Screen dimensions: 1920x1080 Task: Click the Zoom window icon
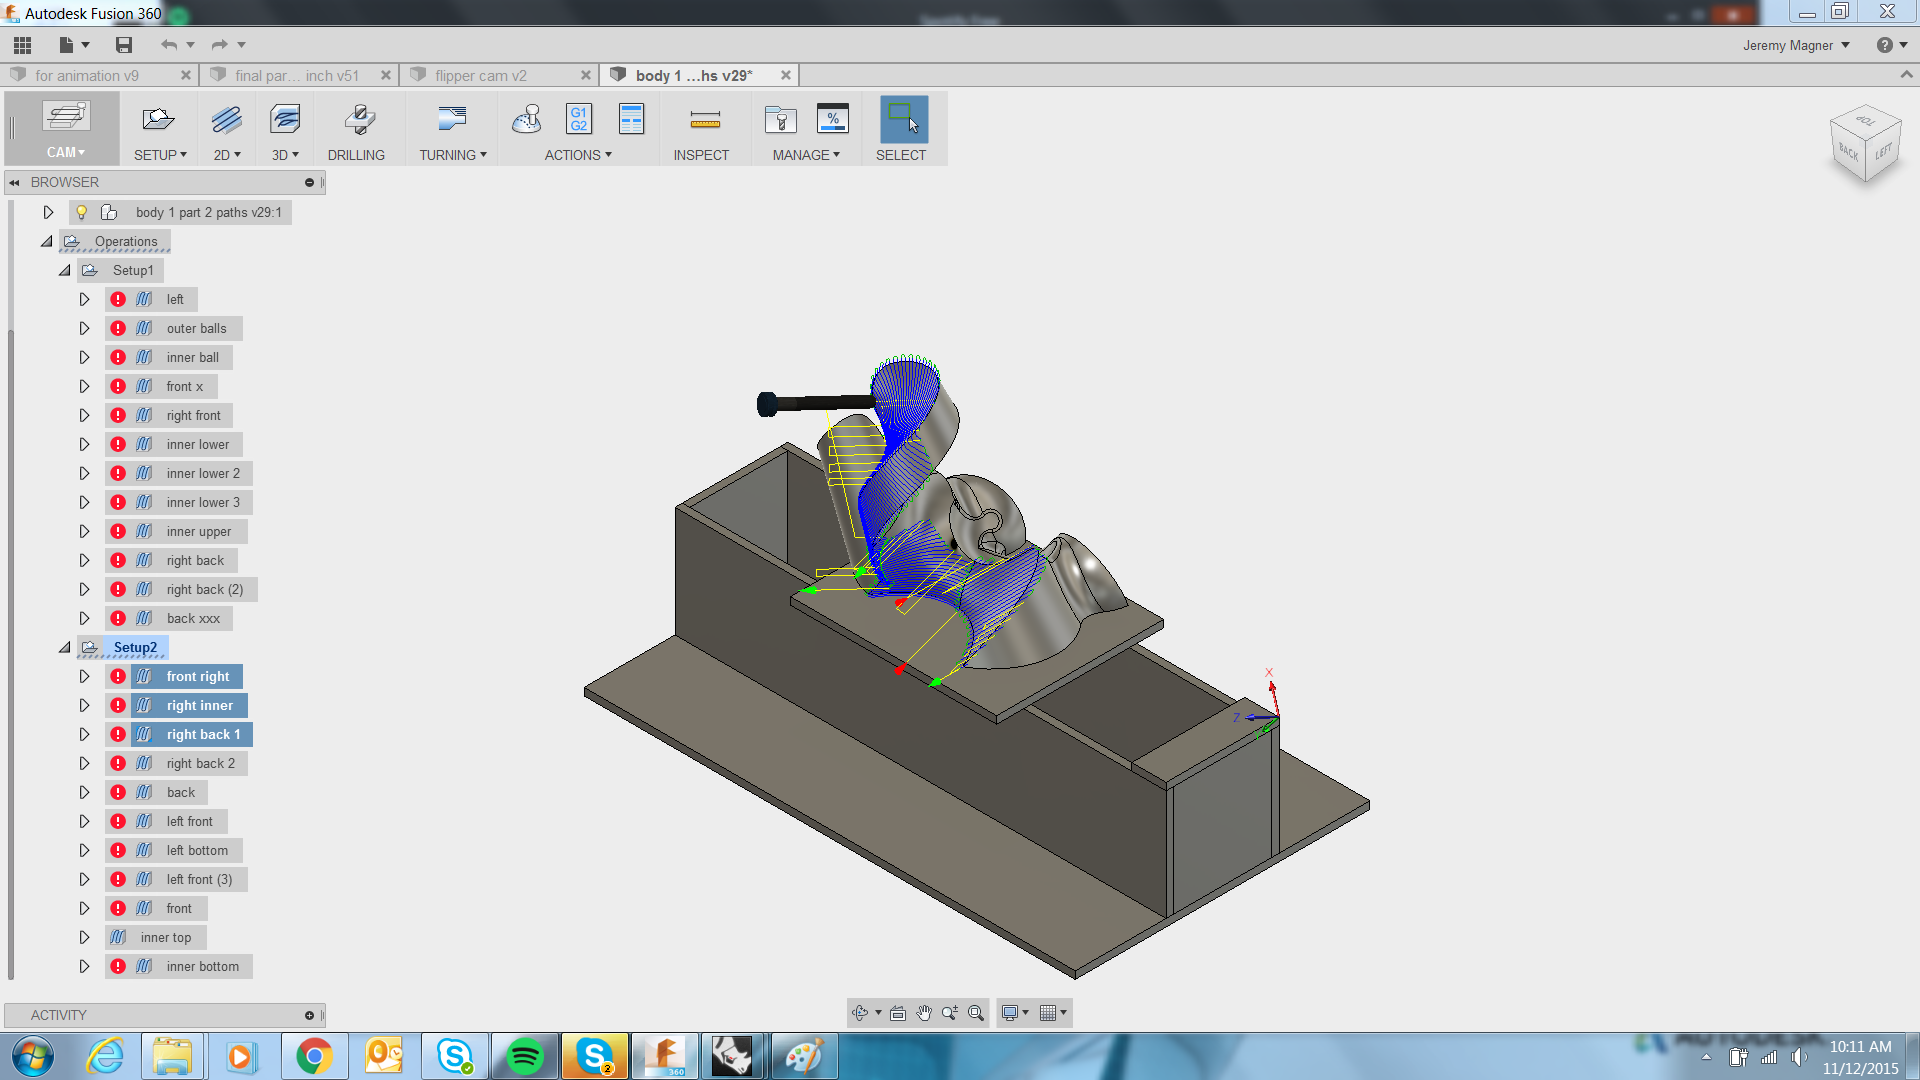(x=950, y=1013)
